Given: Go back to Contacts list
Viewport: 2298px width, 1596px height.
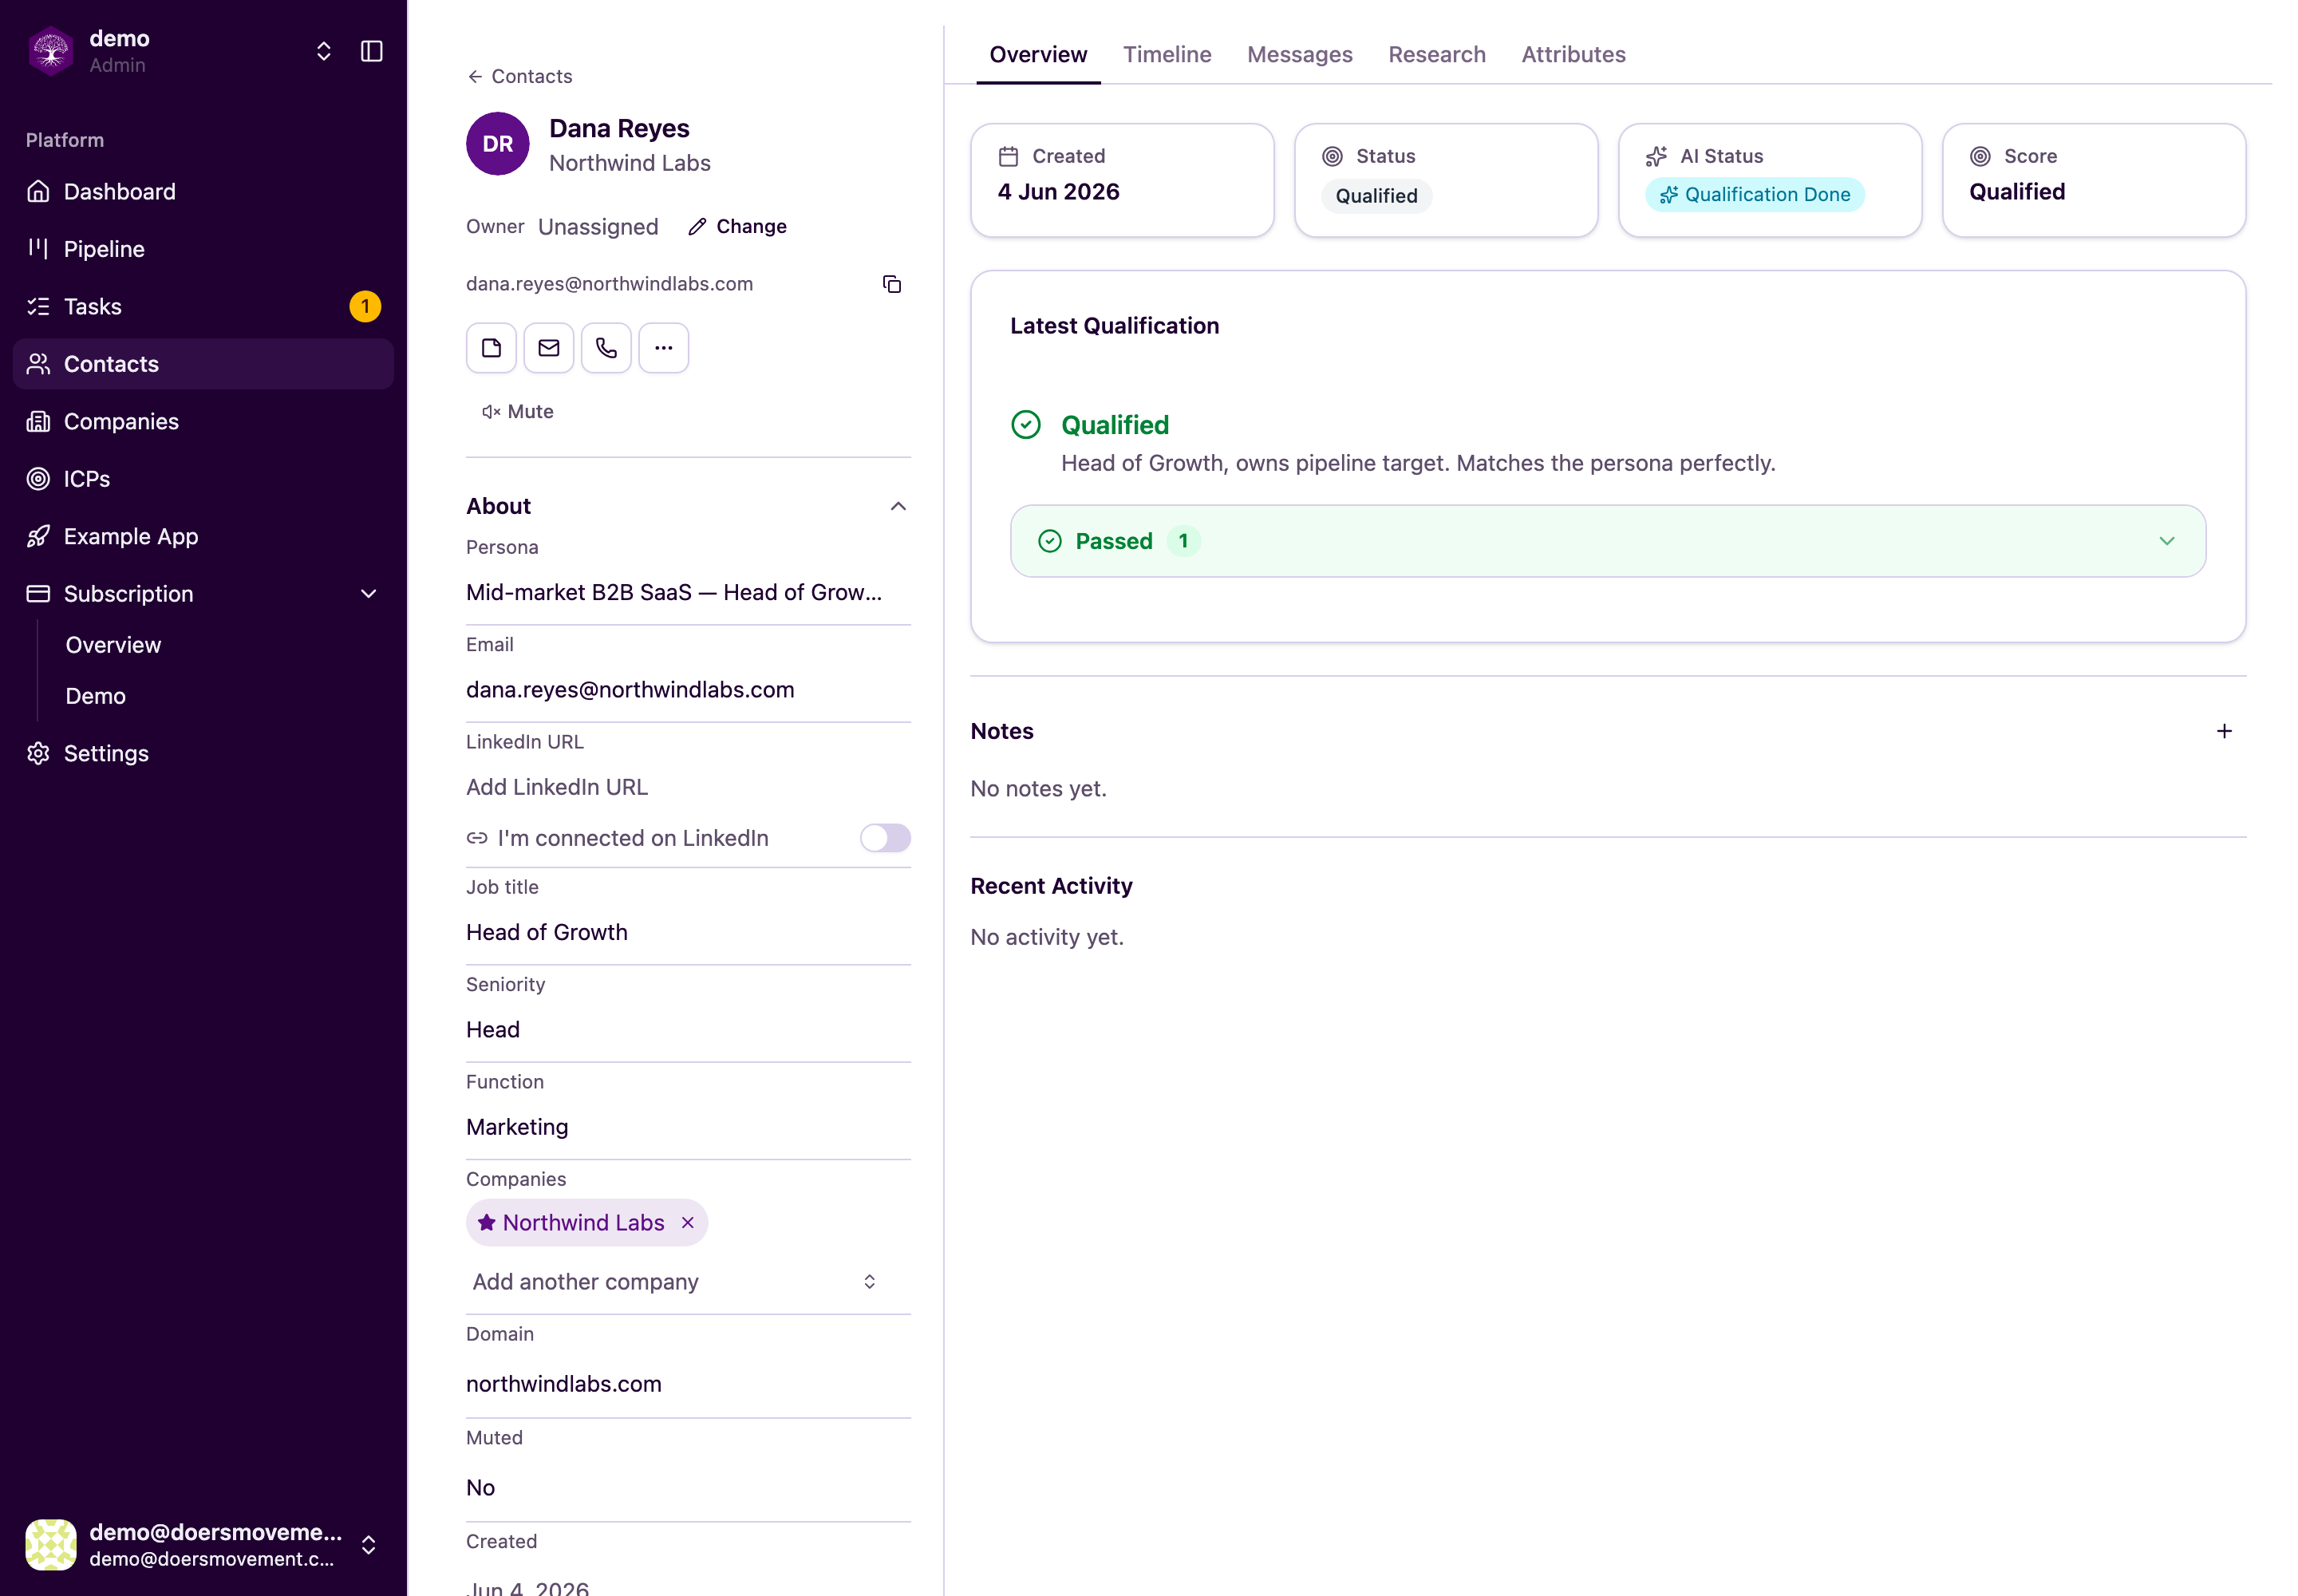Looking at the screenshot, I should (519, 76).
